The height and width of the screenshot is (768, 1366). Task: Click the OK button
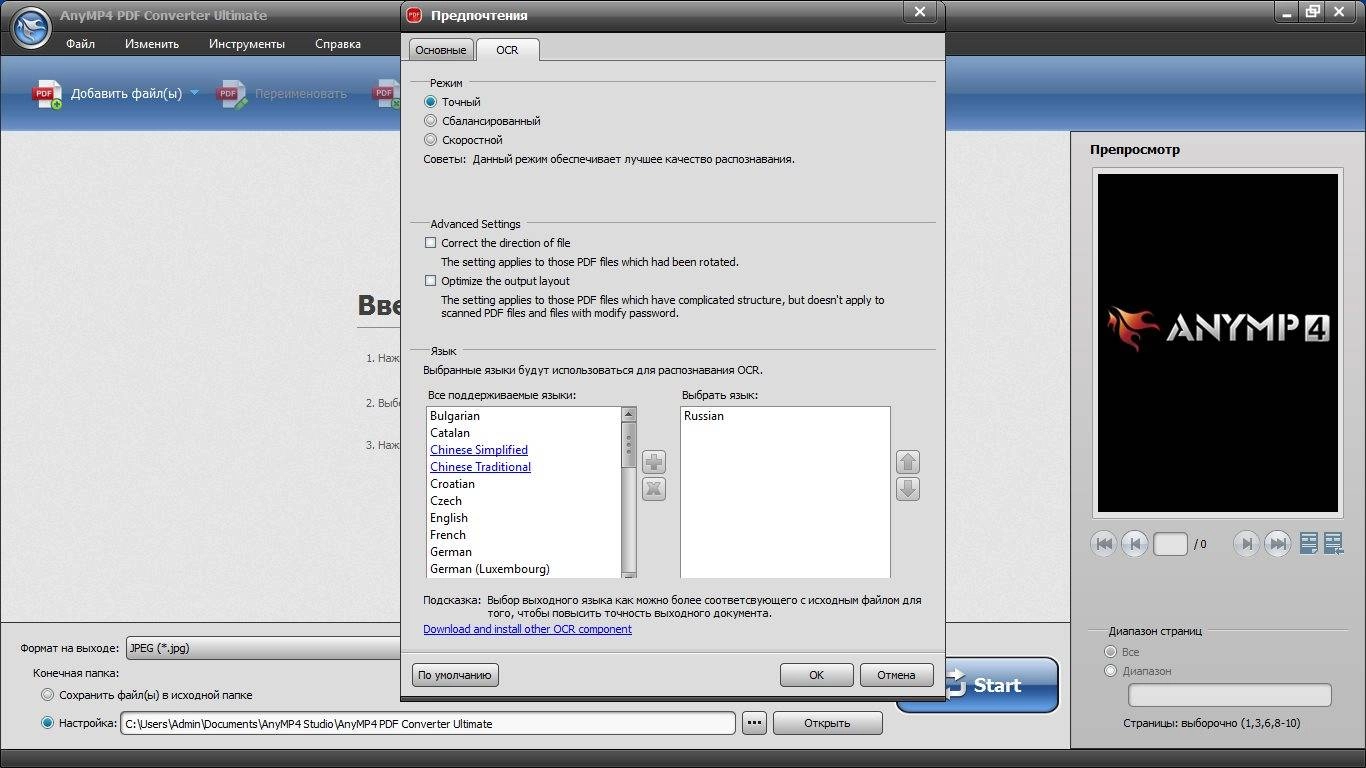[x=816, y=675]
